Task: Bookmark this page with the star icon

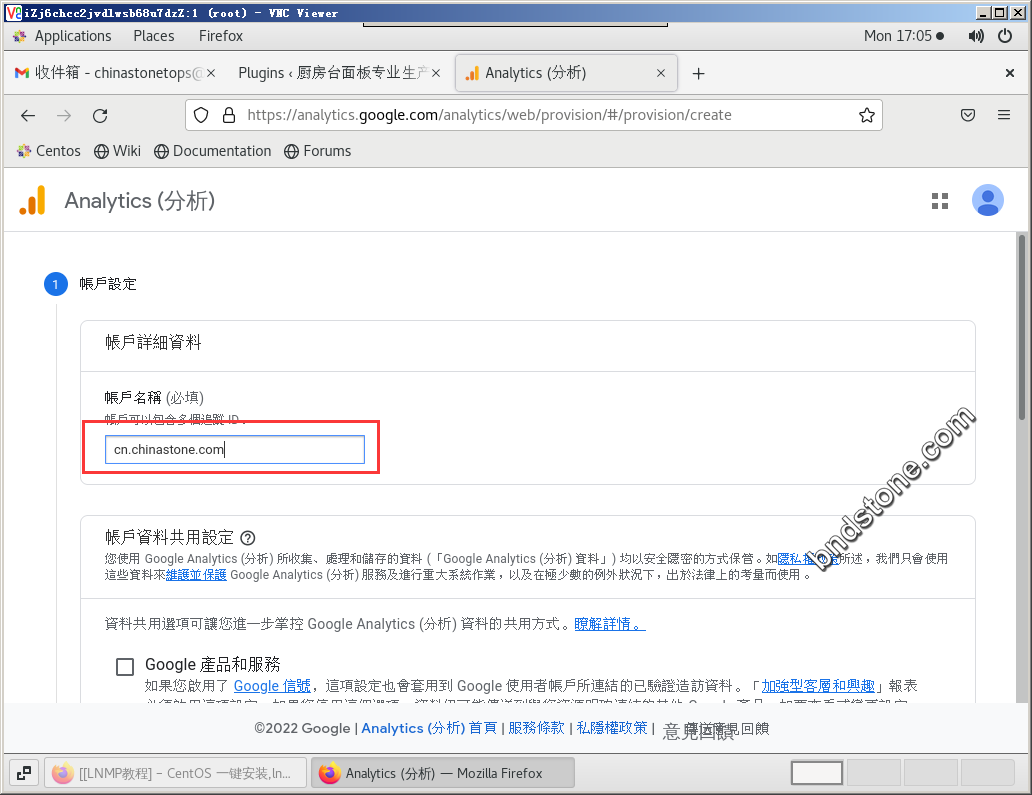Action: coord(867,115)
